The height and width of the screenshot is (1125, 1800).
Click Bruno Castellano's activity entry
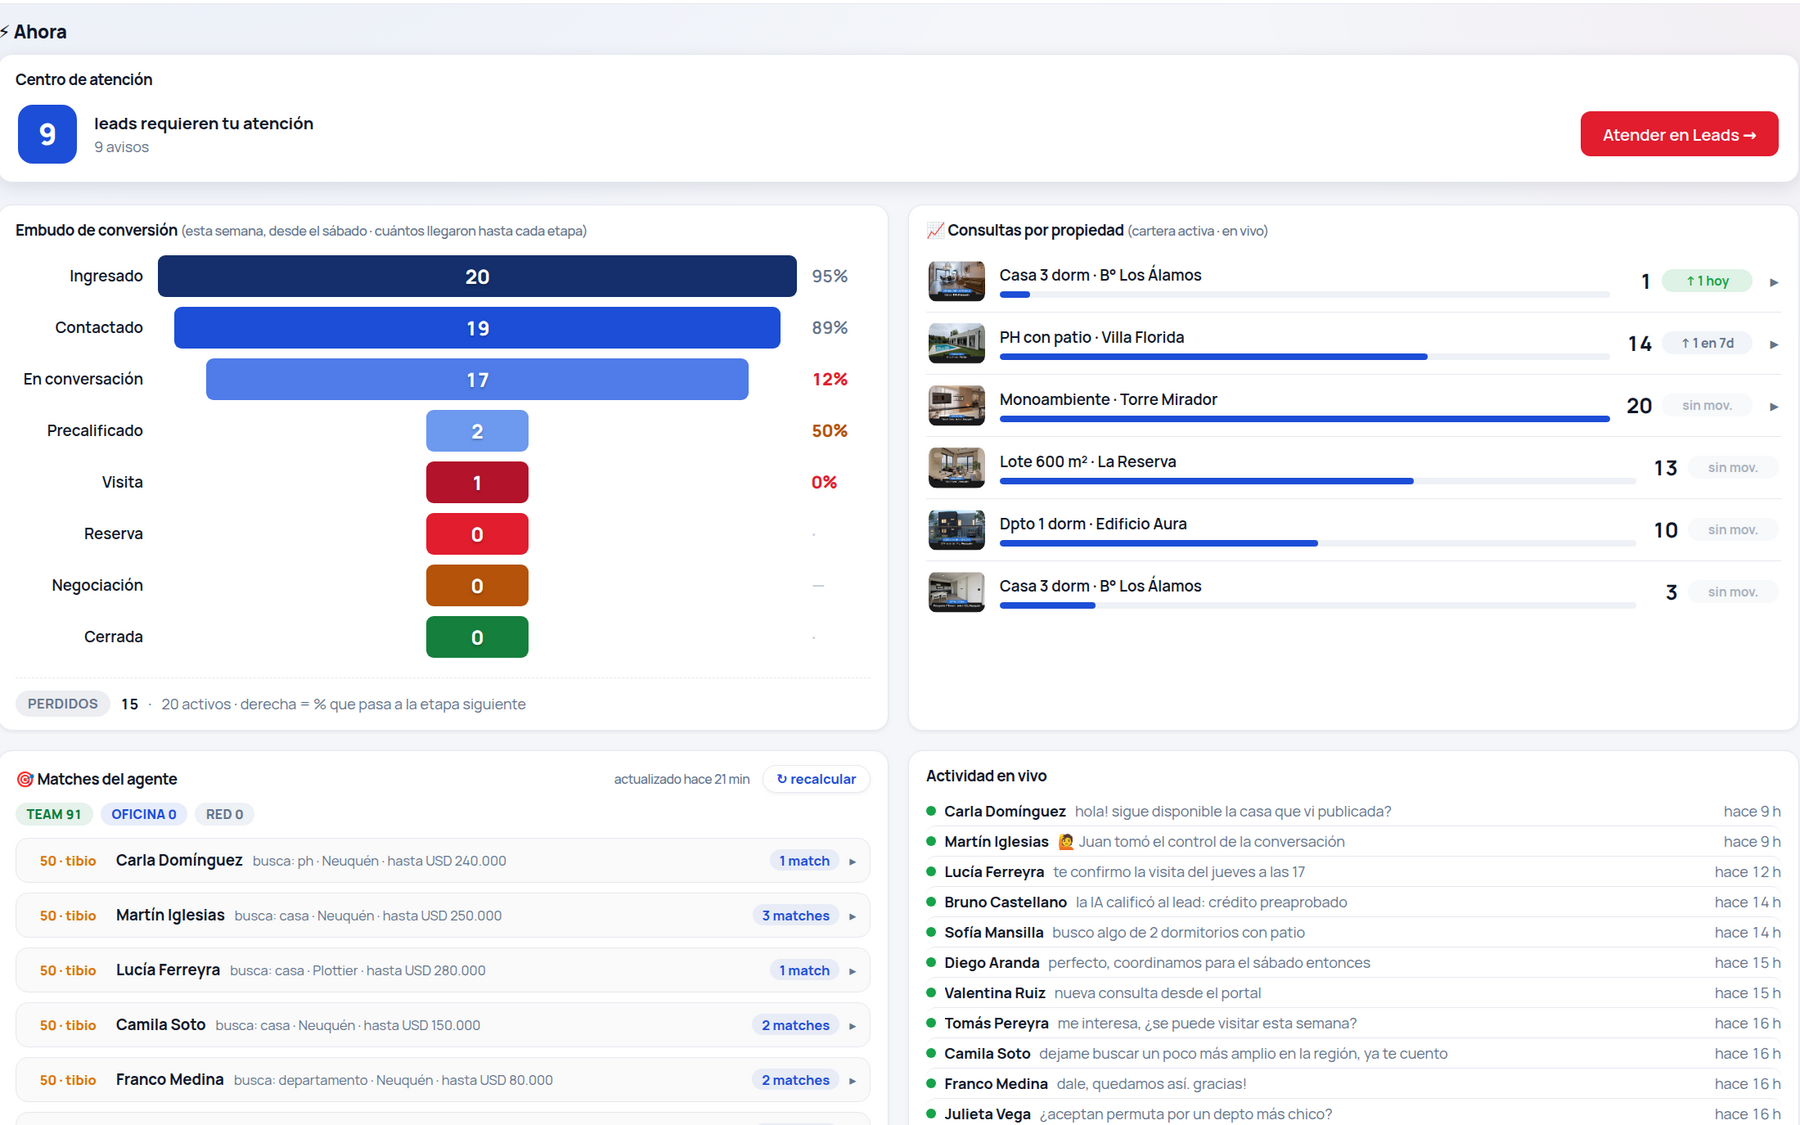[1353, 902]
